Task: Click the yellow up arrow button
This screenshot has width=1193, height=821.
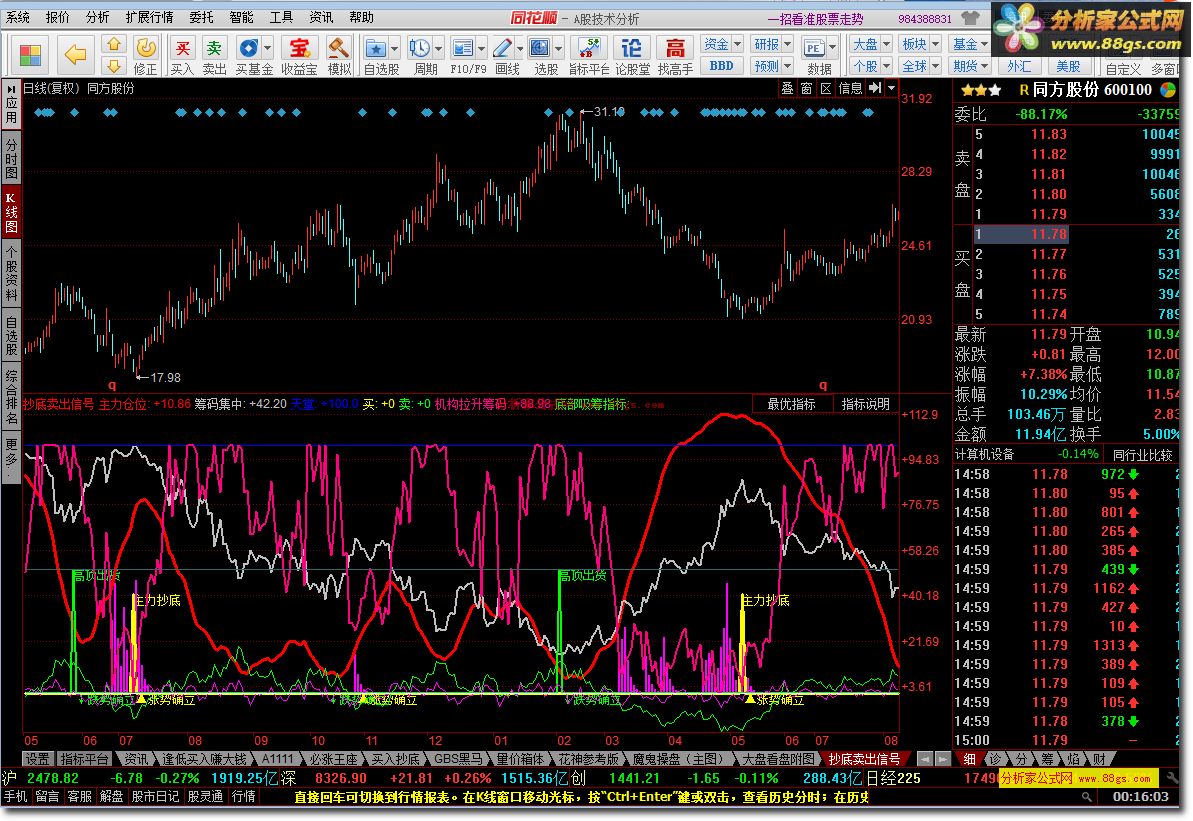Action: (x=113, y=45)
